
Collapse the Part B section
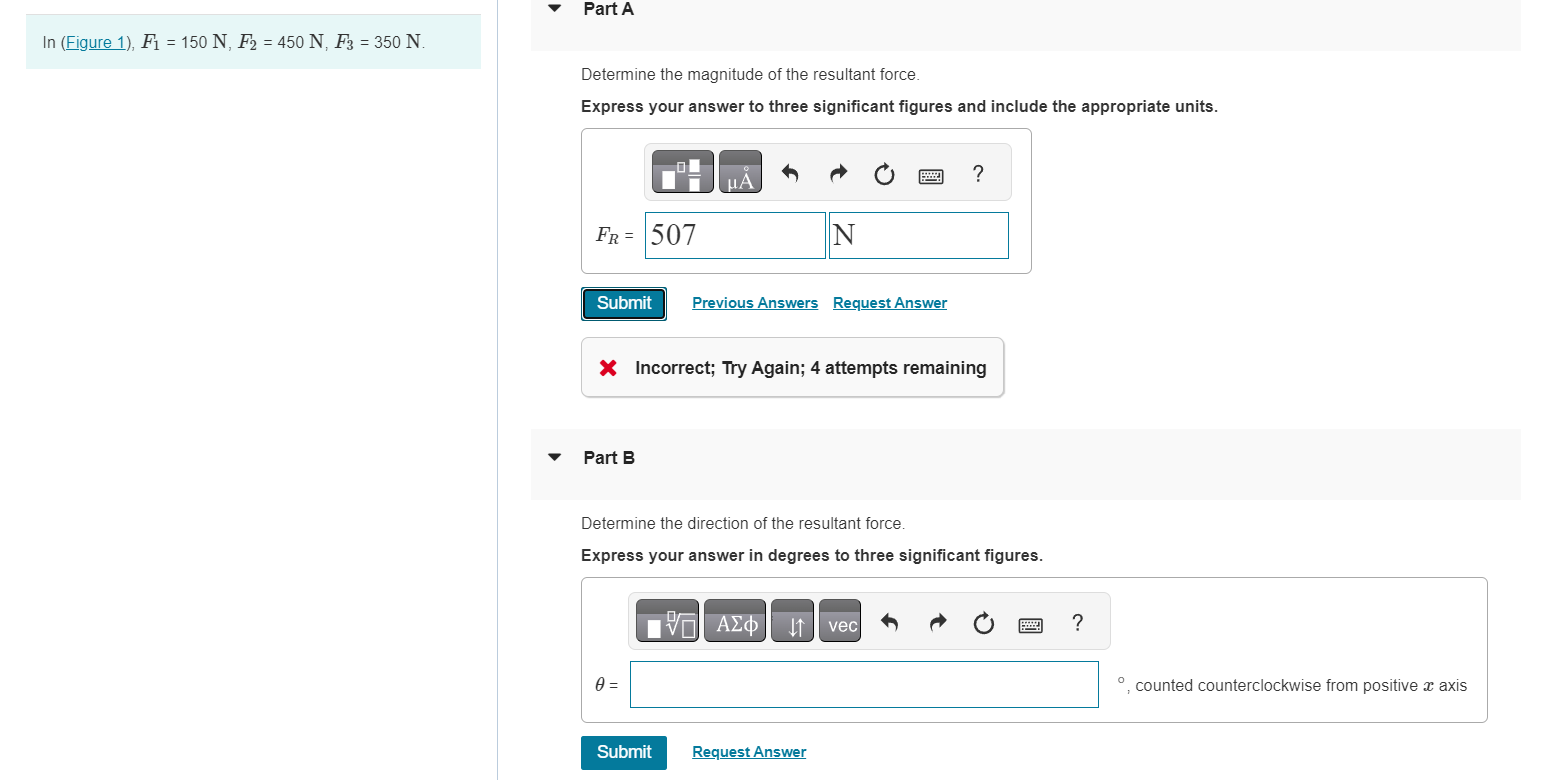point(555,458)
